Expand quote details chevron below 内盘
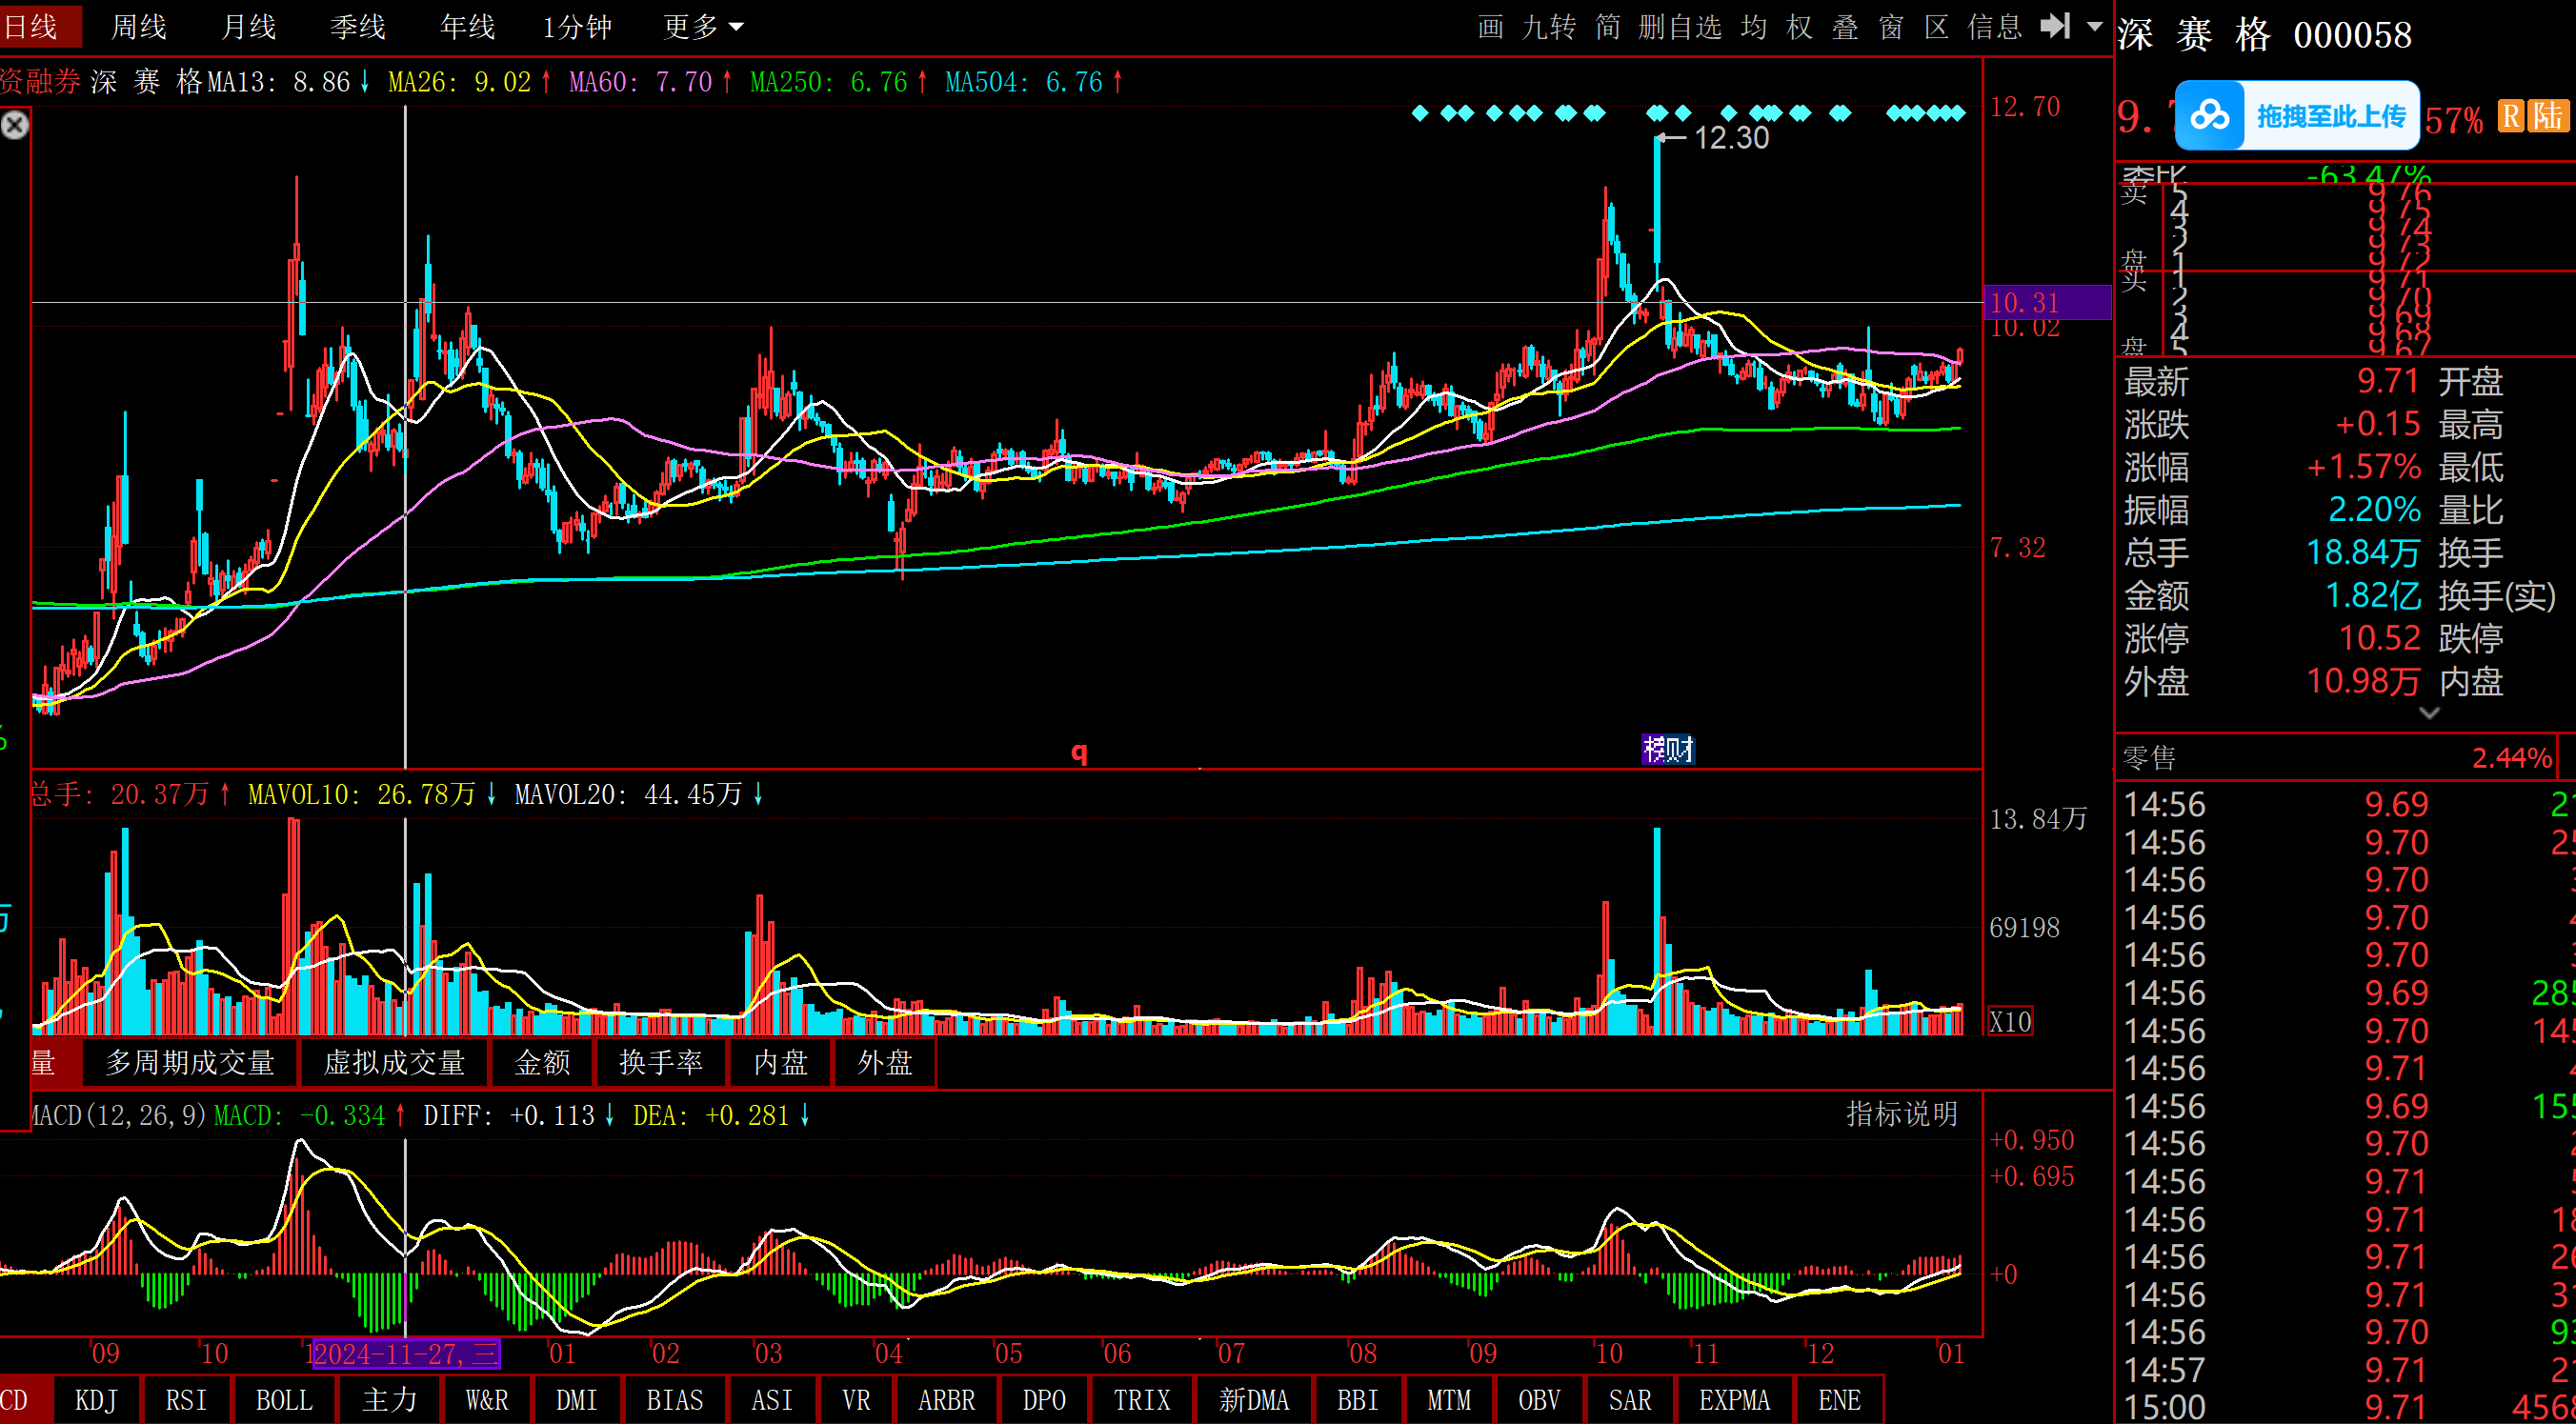2576x1424 pixels. click(2429, 713)
